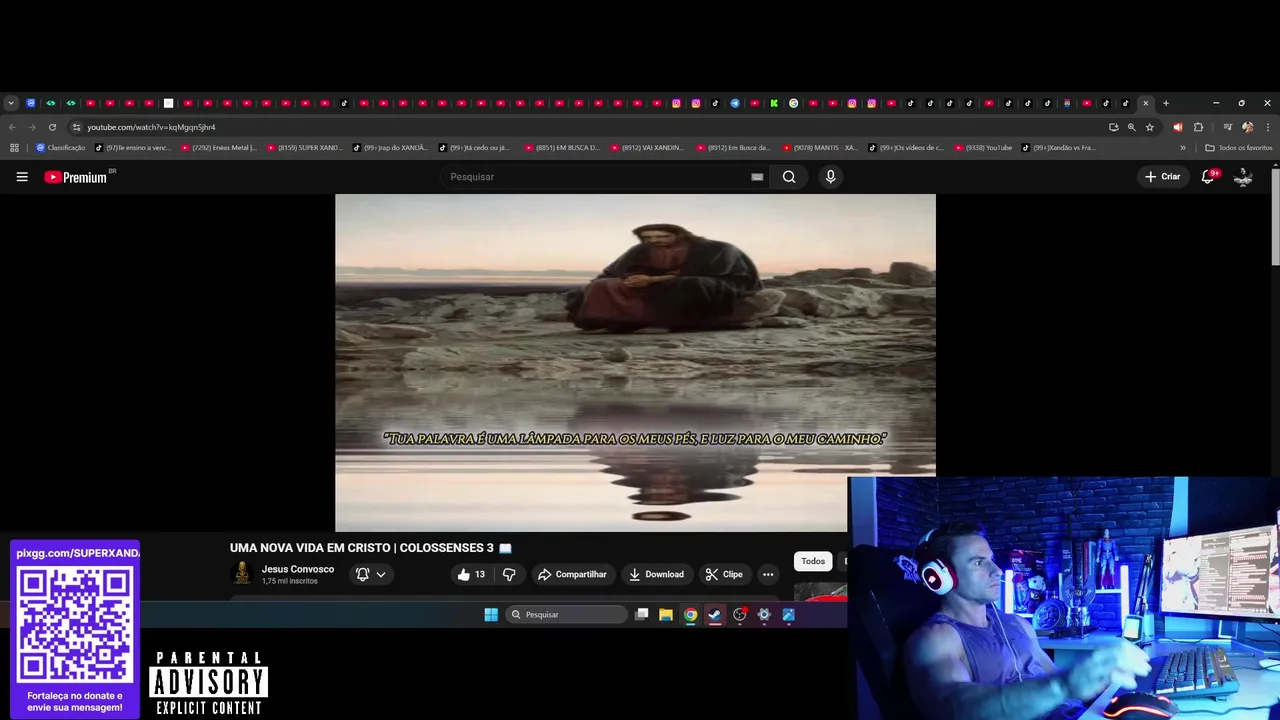This screenshot has height=720, width=1280.
Task: Open the 'SUPER XAND...' bookmark
Action: [x=304, y=148]
